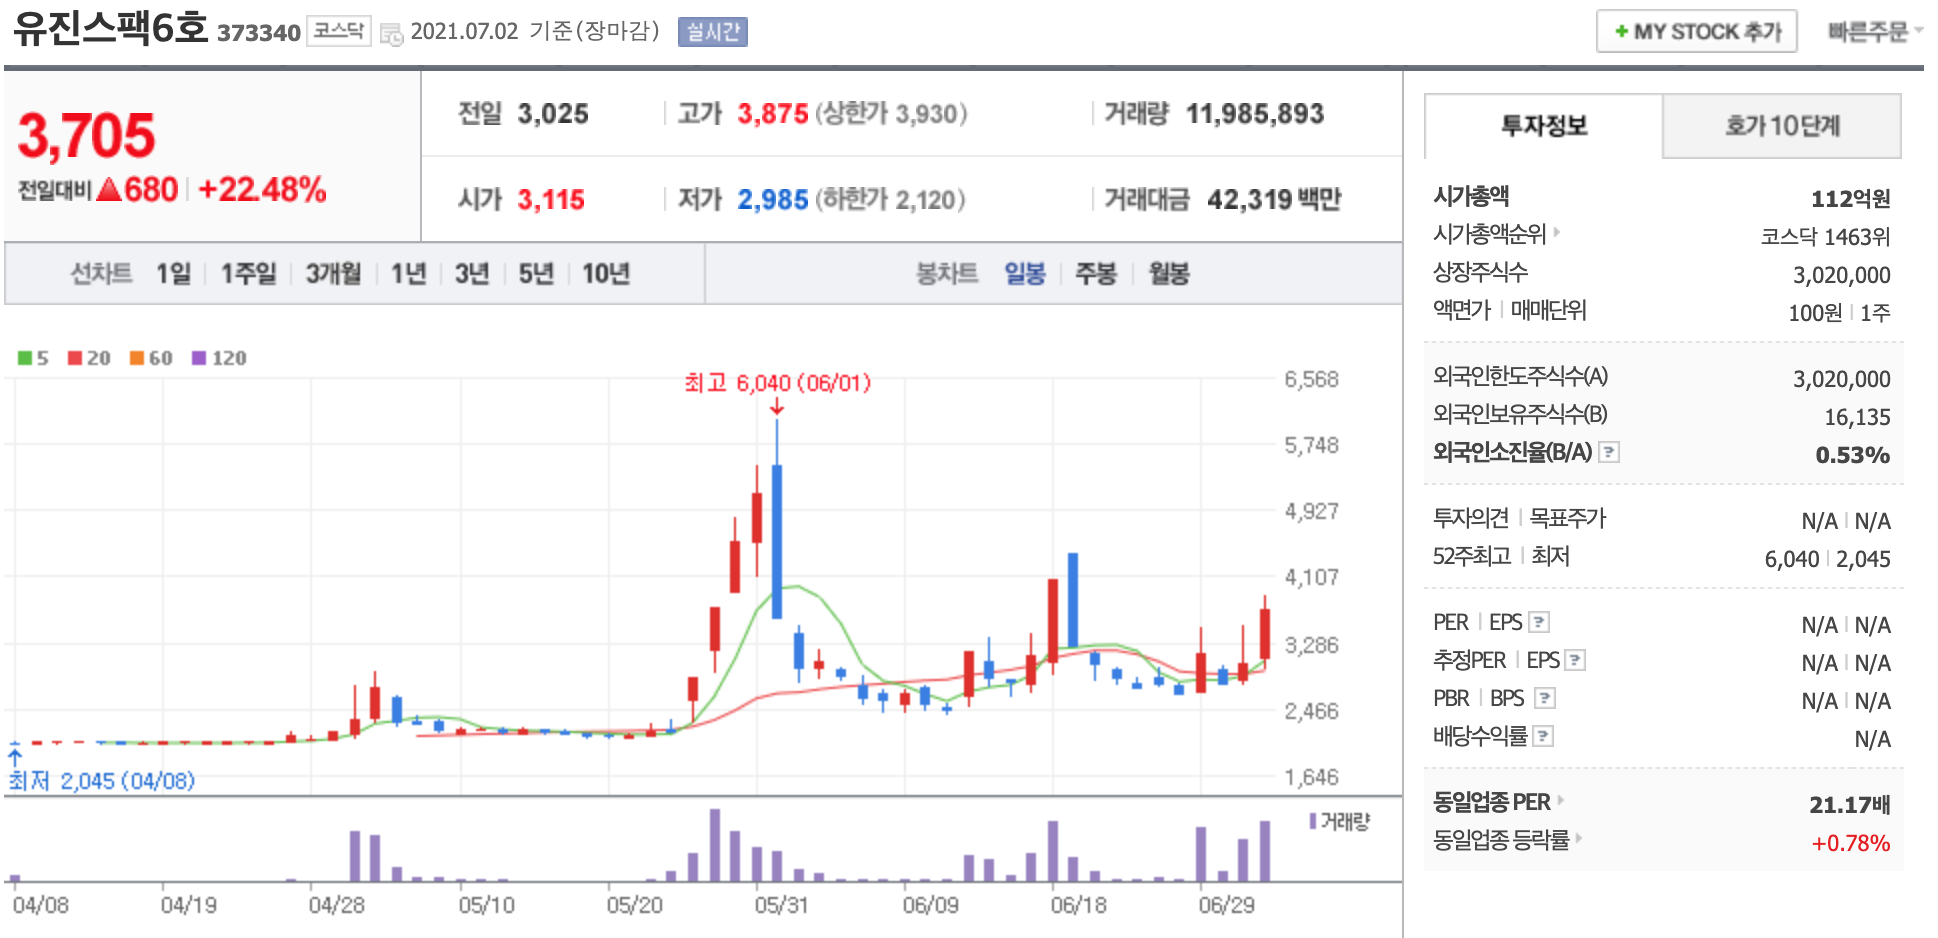
Task: Select the 3년 line chart period
Action: 472,274
